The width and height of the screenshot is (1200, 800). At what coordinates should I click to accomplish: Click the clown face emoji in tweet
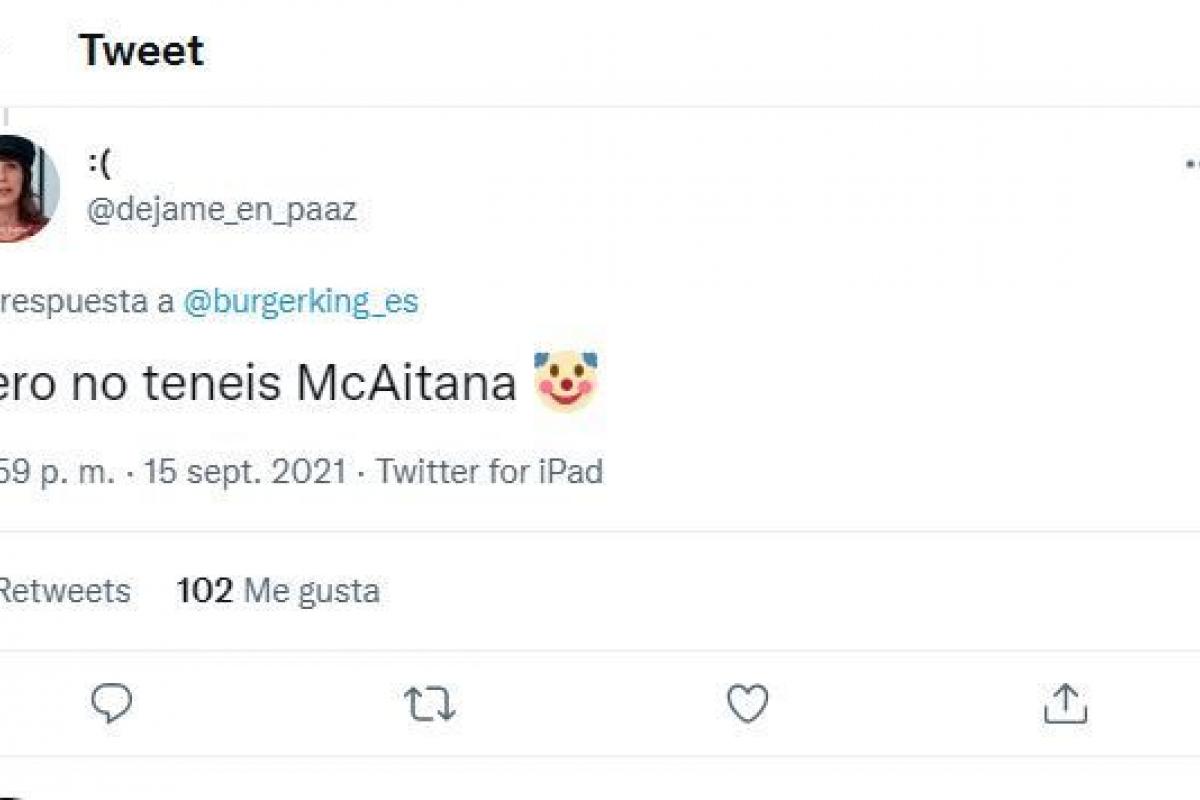(x=565, y=382)
